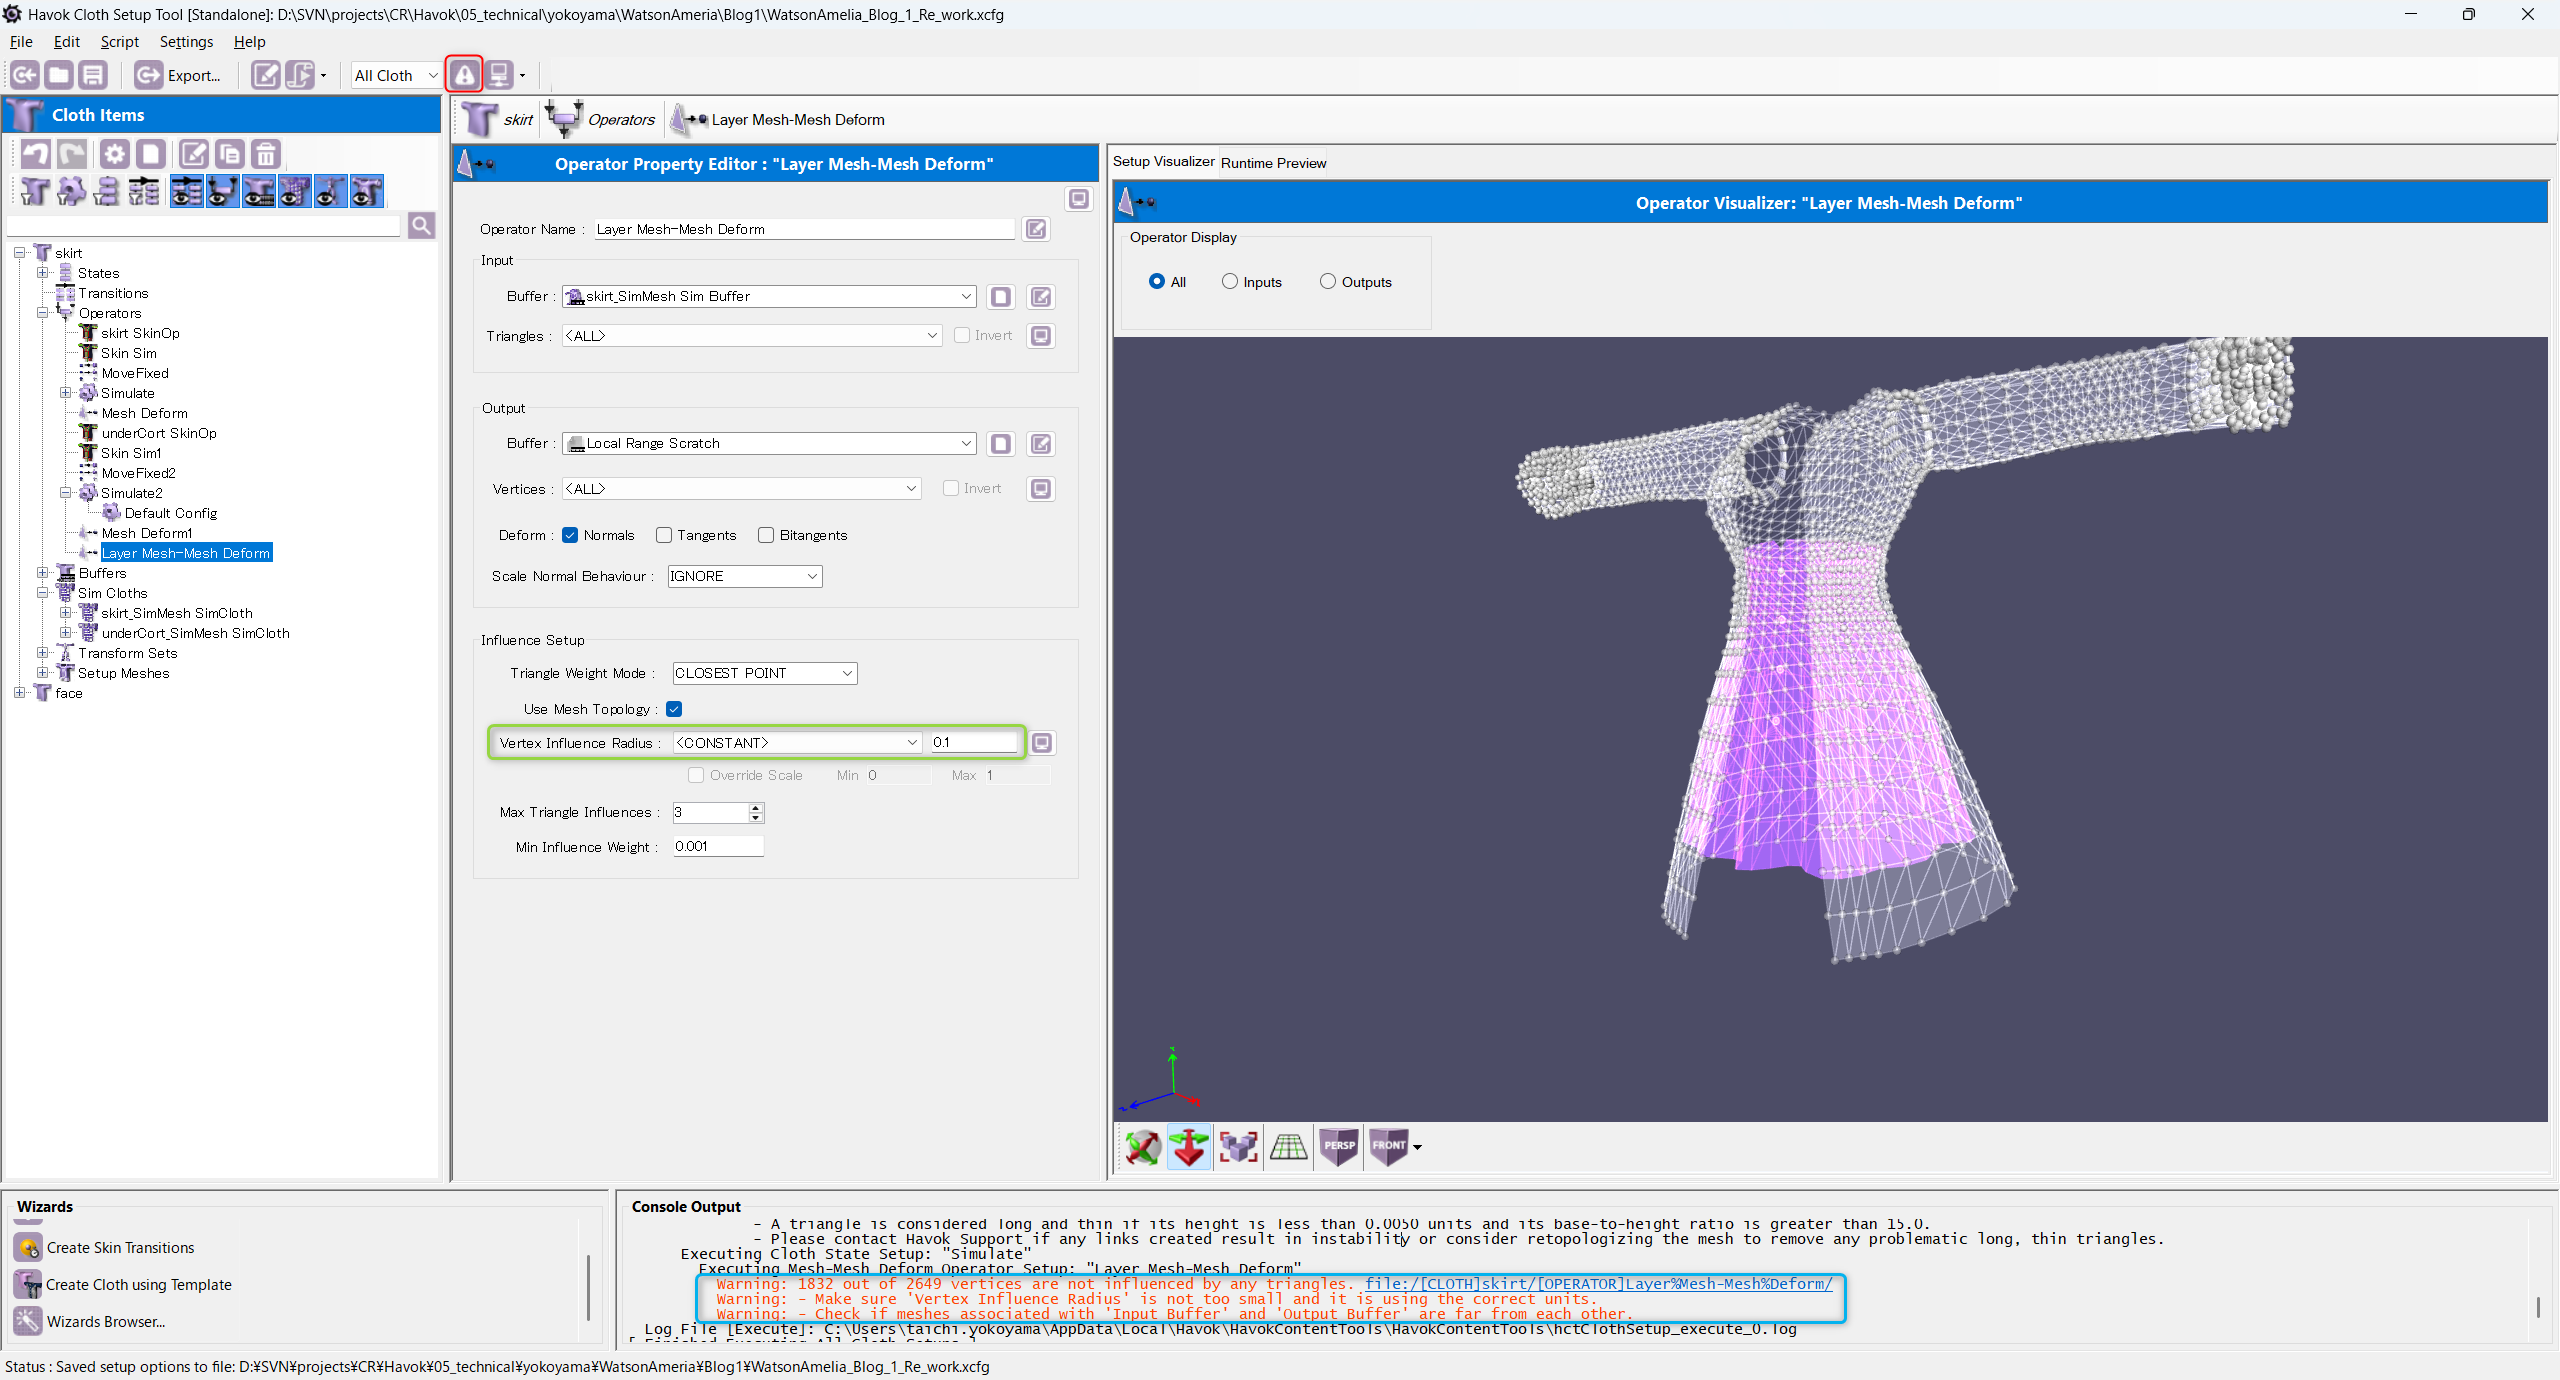Follow the Layer Mesh-Mesh Deform warning link
Viewport: 2560px width, 1380px height.
click(1598, 1284)
